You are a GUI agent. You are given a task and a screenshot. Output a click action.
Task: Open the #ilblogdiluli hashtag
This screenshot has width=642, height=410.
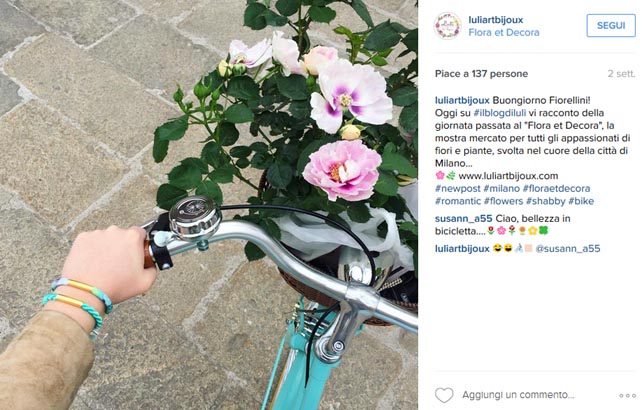(500, 113)
